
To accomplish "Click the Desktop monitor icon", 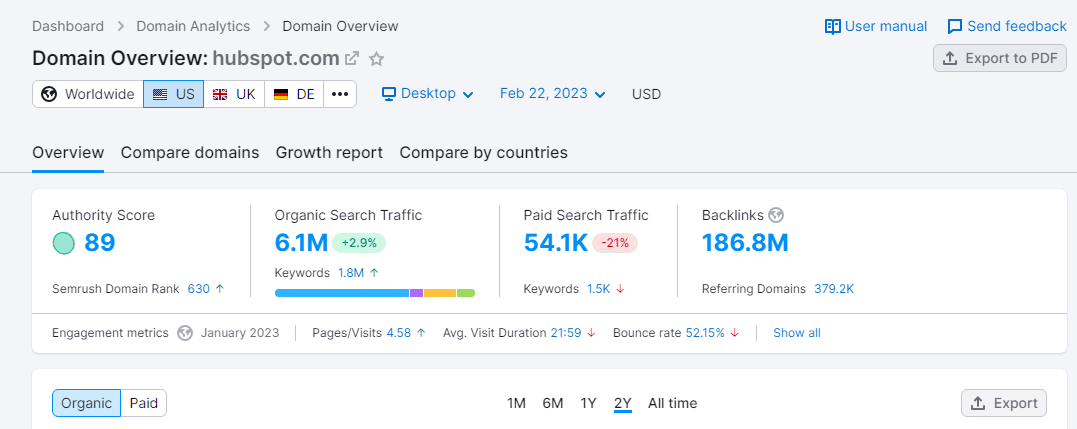I will tap(389, 94).
